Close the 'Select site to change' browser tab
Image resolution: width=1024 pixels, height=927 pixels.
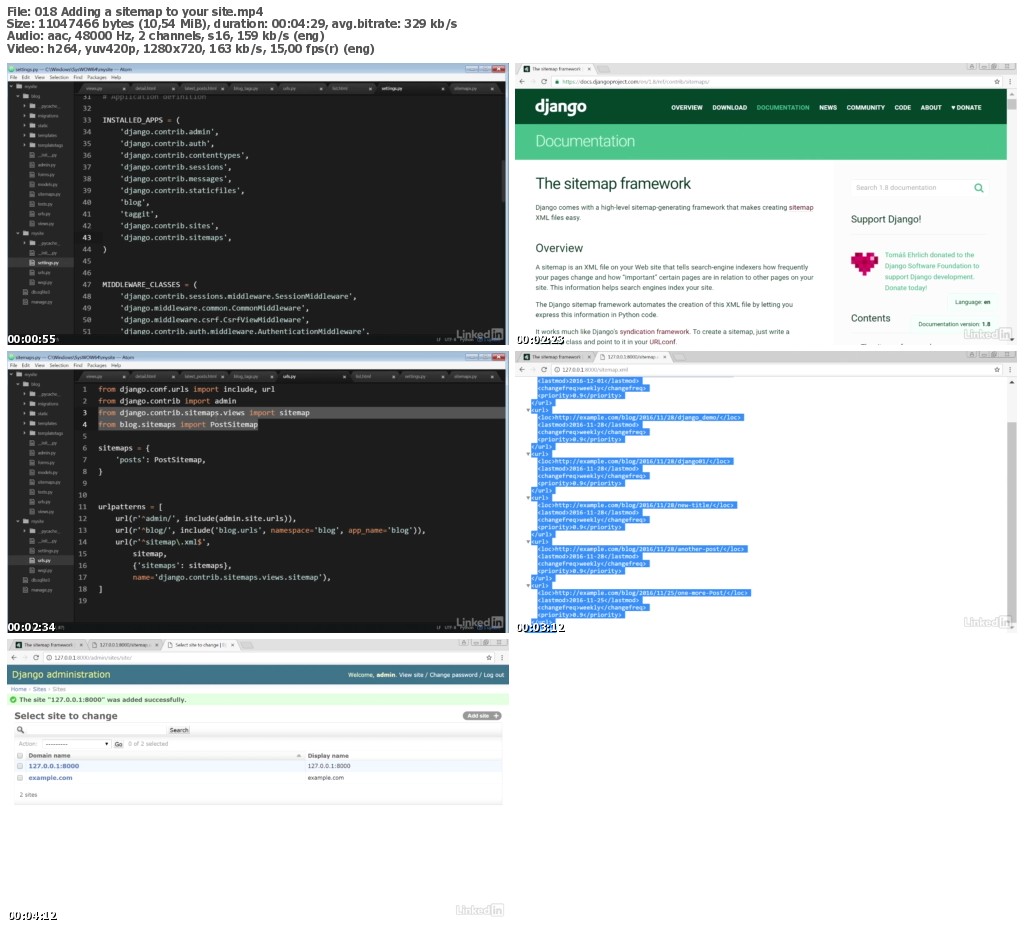pyautogui.click(x=231, y=645)
